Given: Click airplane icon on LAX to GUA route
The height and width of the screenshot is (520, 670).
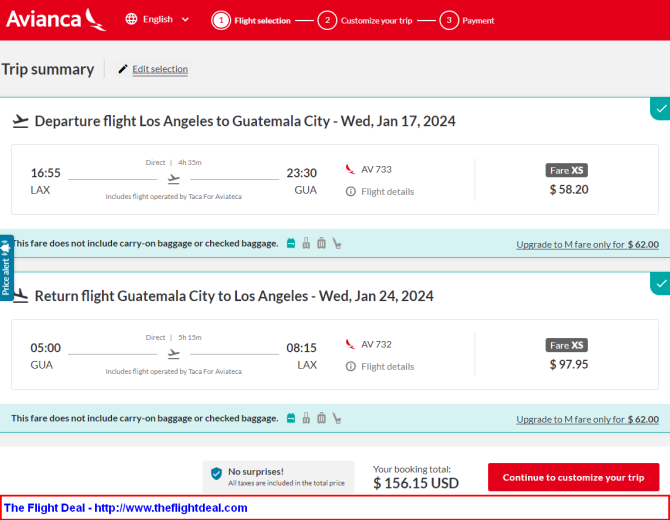Looking at the screenshot, I should [173, 179].
